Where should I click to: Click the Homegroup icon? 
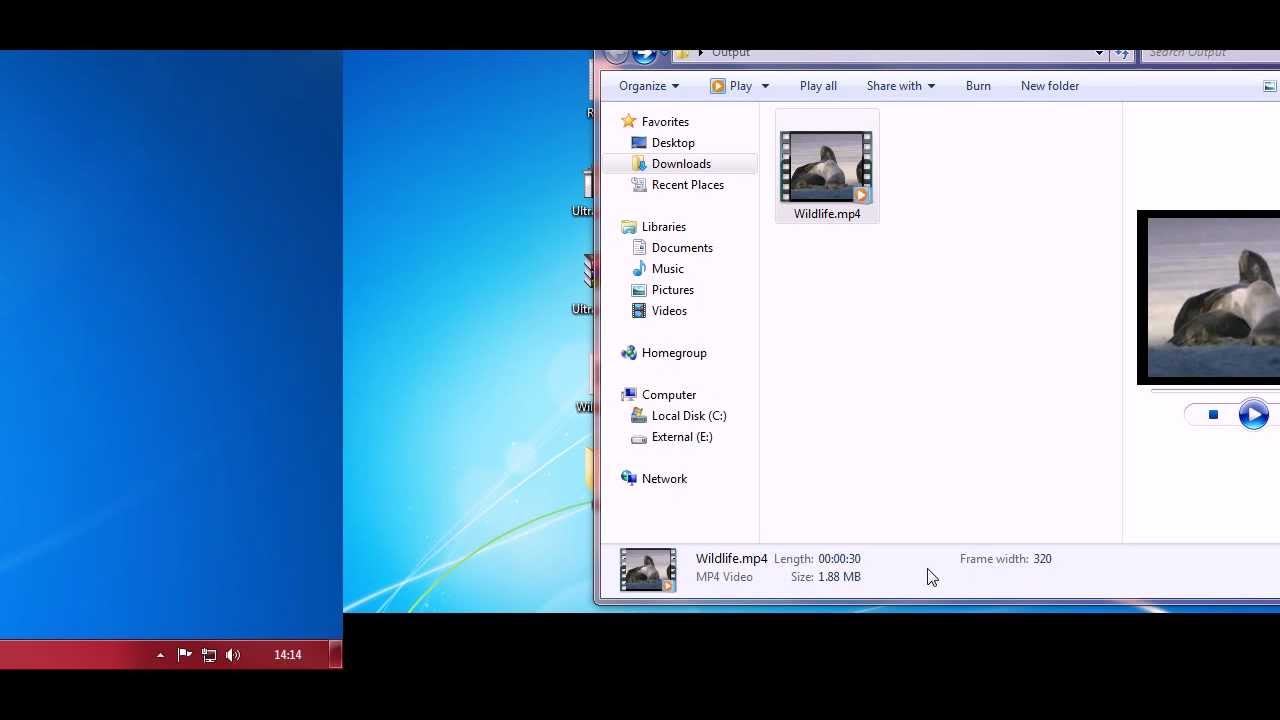628,353
